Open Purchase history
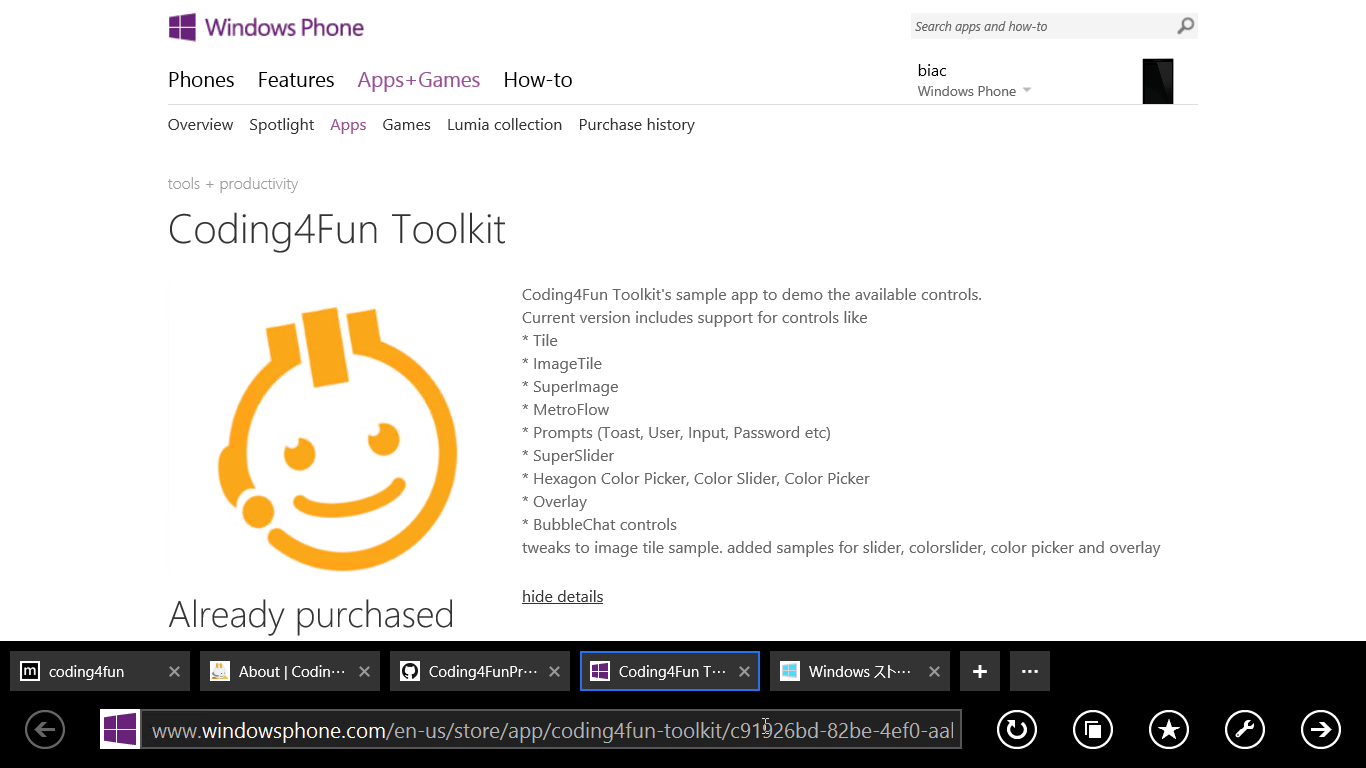The width and height of the screenshot is (1366, 768). (x=636, y=124)
